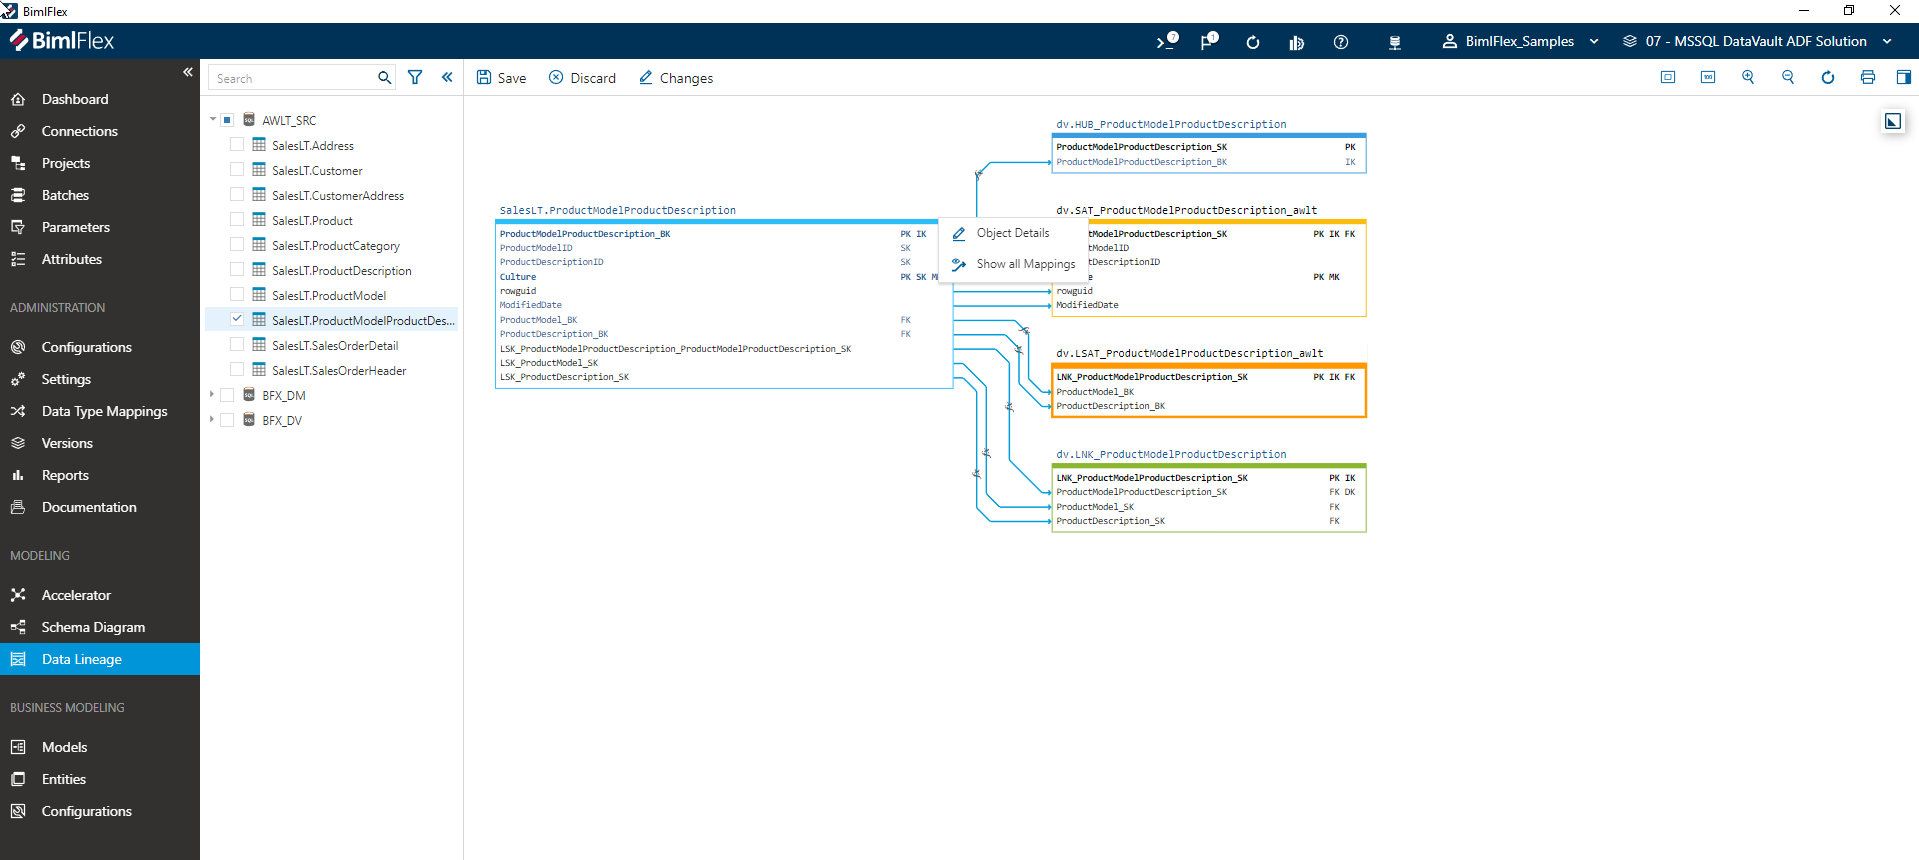Select Show all Mappings in context menu
1919x860 pixels.
pyautogui.click(x=1012, y=264)
